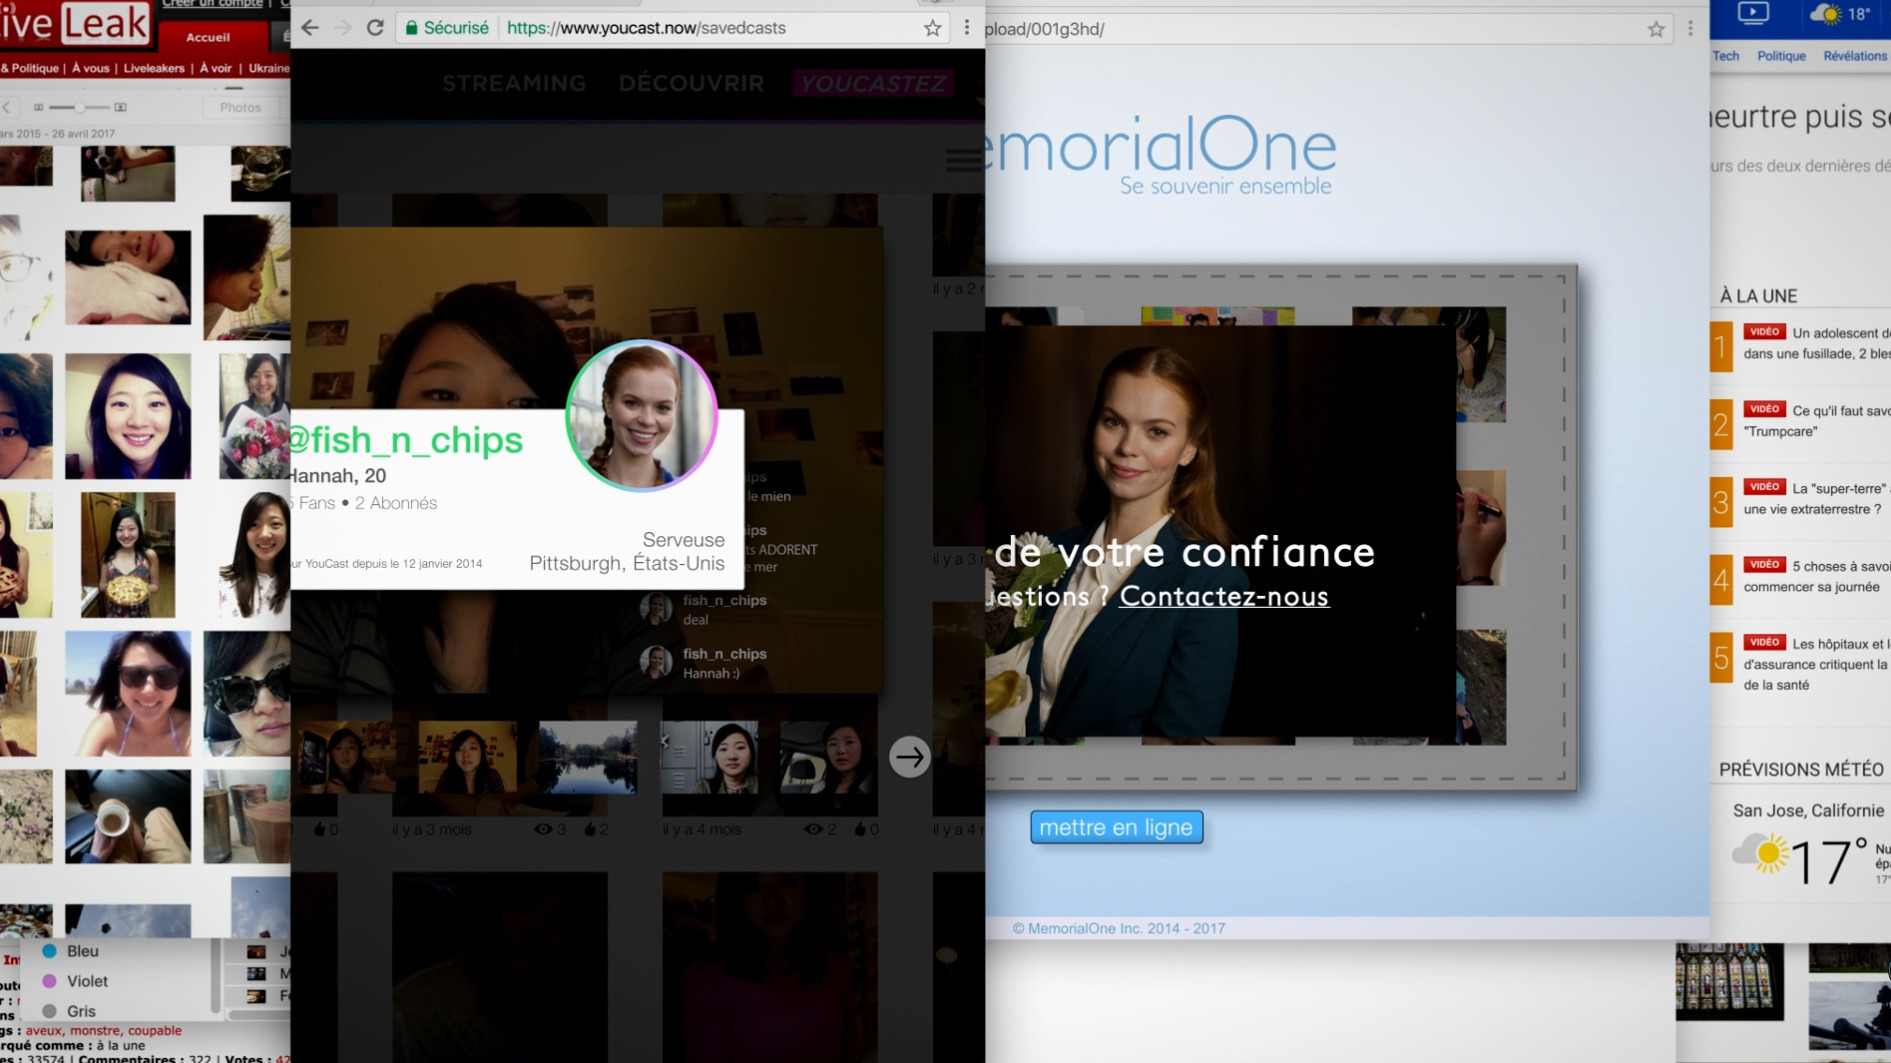Screen dimensions: 1891x1063
Task: Open the STREAMING tab on YouCast
Action: pos(514,83)
